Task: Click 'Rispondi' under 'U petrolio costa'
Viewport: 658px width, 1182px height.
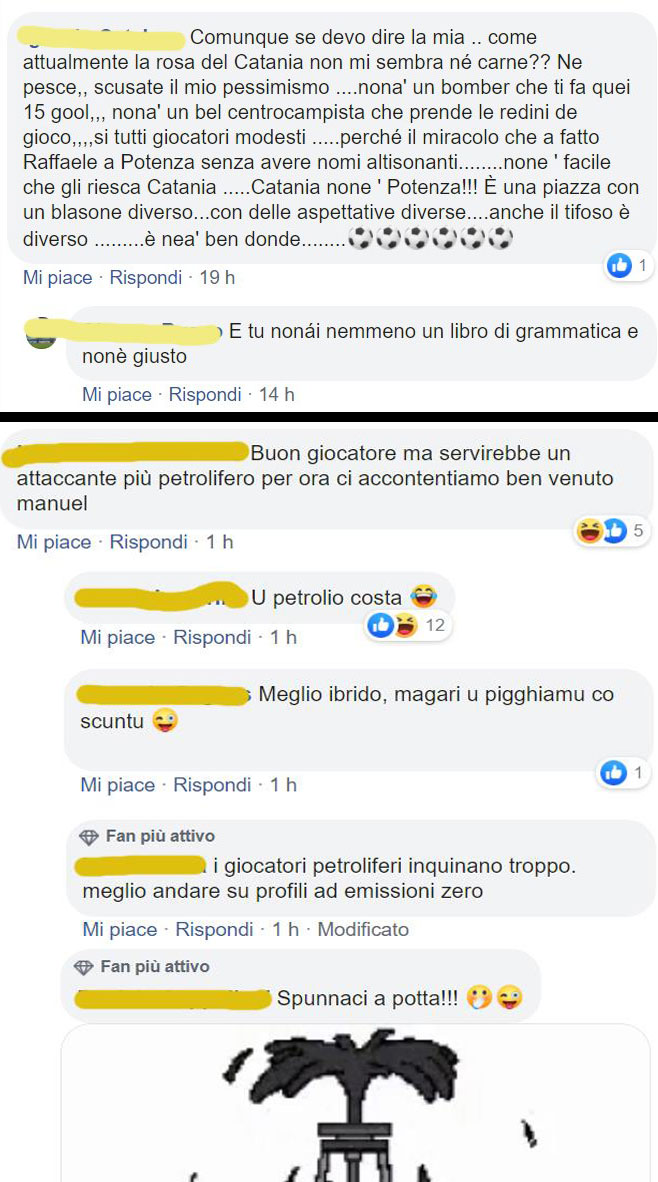Action: (212, 638)
